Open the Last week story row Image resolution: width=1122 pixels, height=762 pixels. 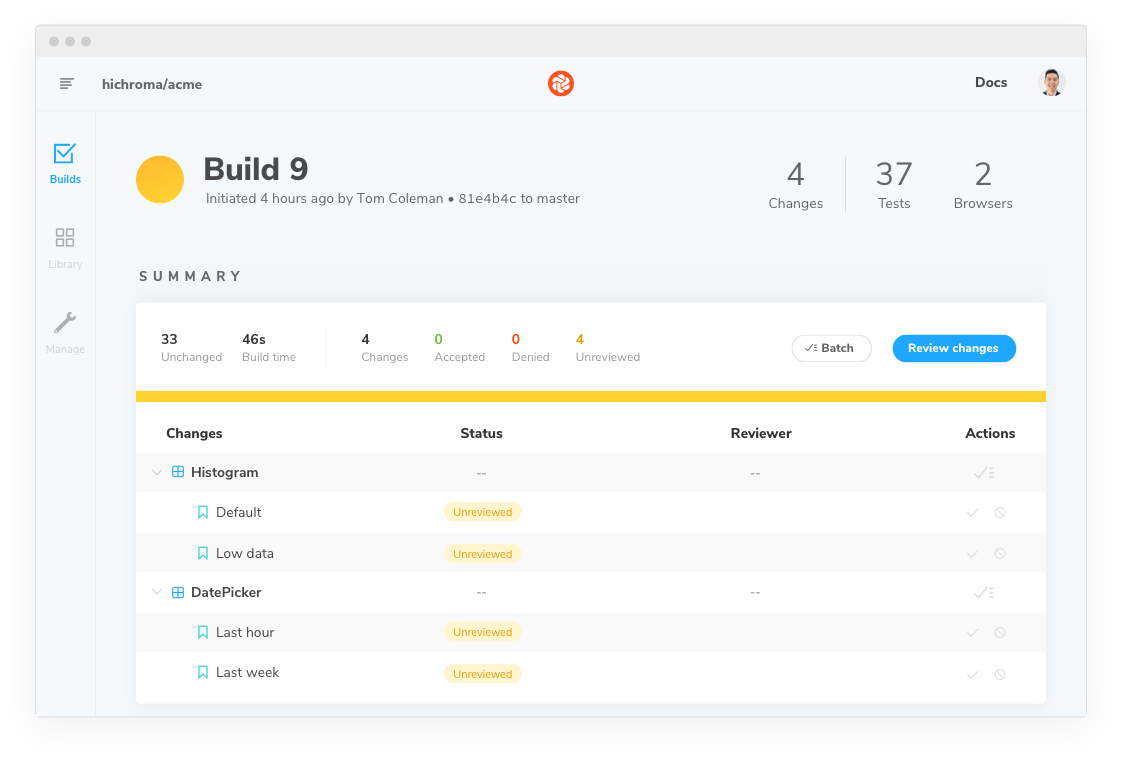point(591,673)
